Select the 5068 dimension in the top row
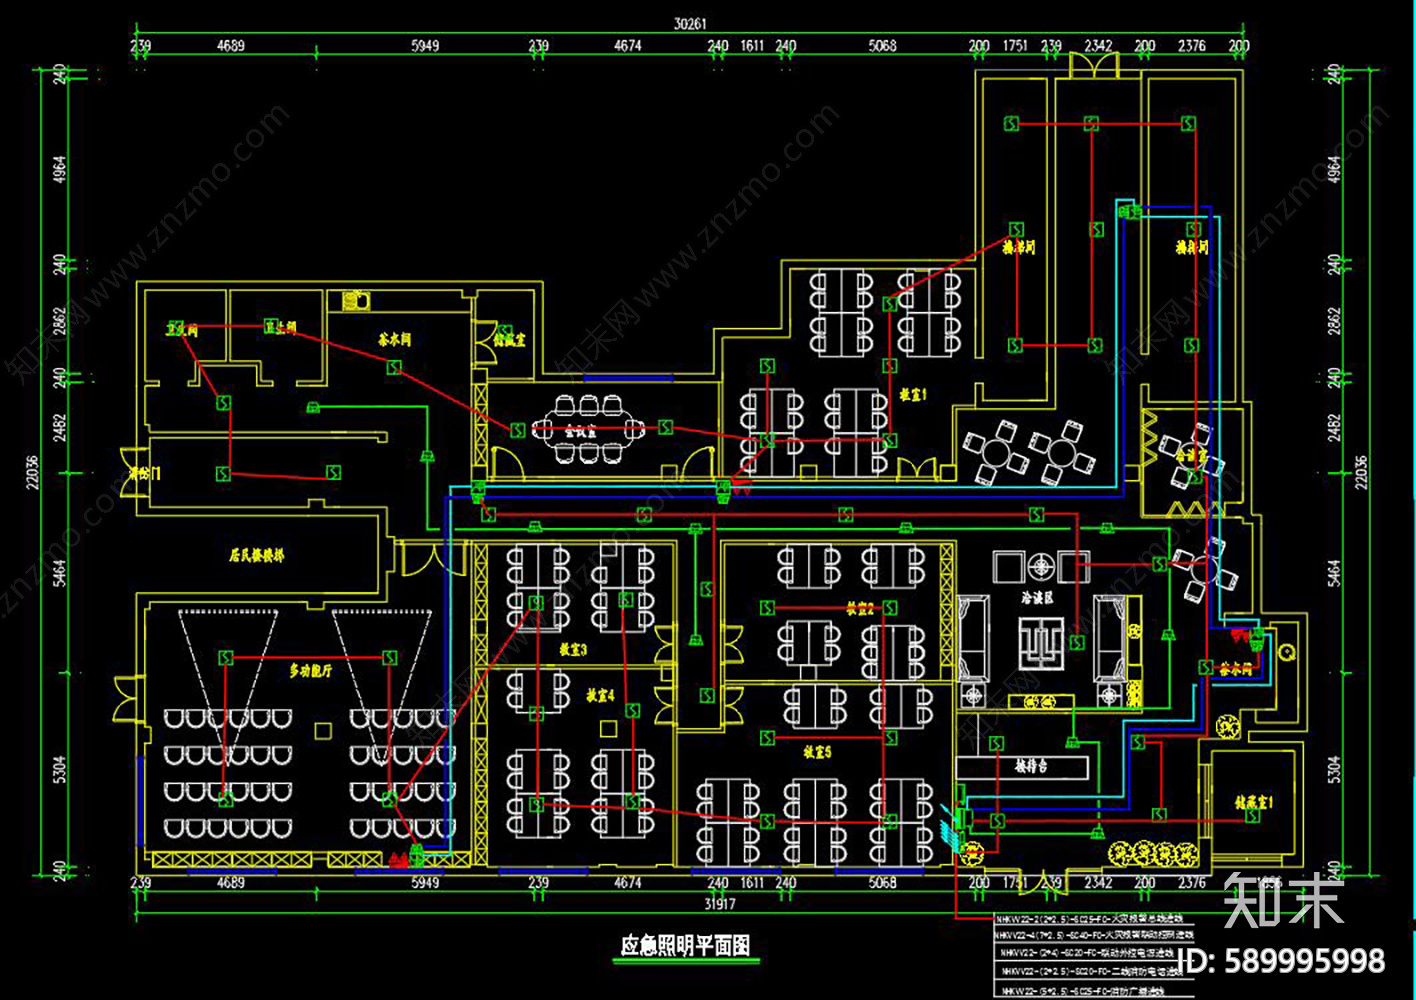The image size is (1416, 1000). coord(882,46)
